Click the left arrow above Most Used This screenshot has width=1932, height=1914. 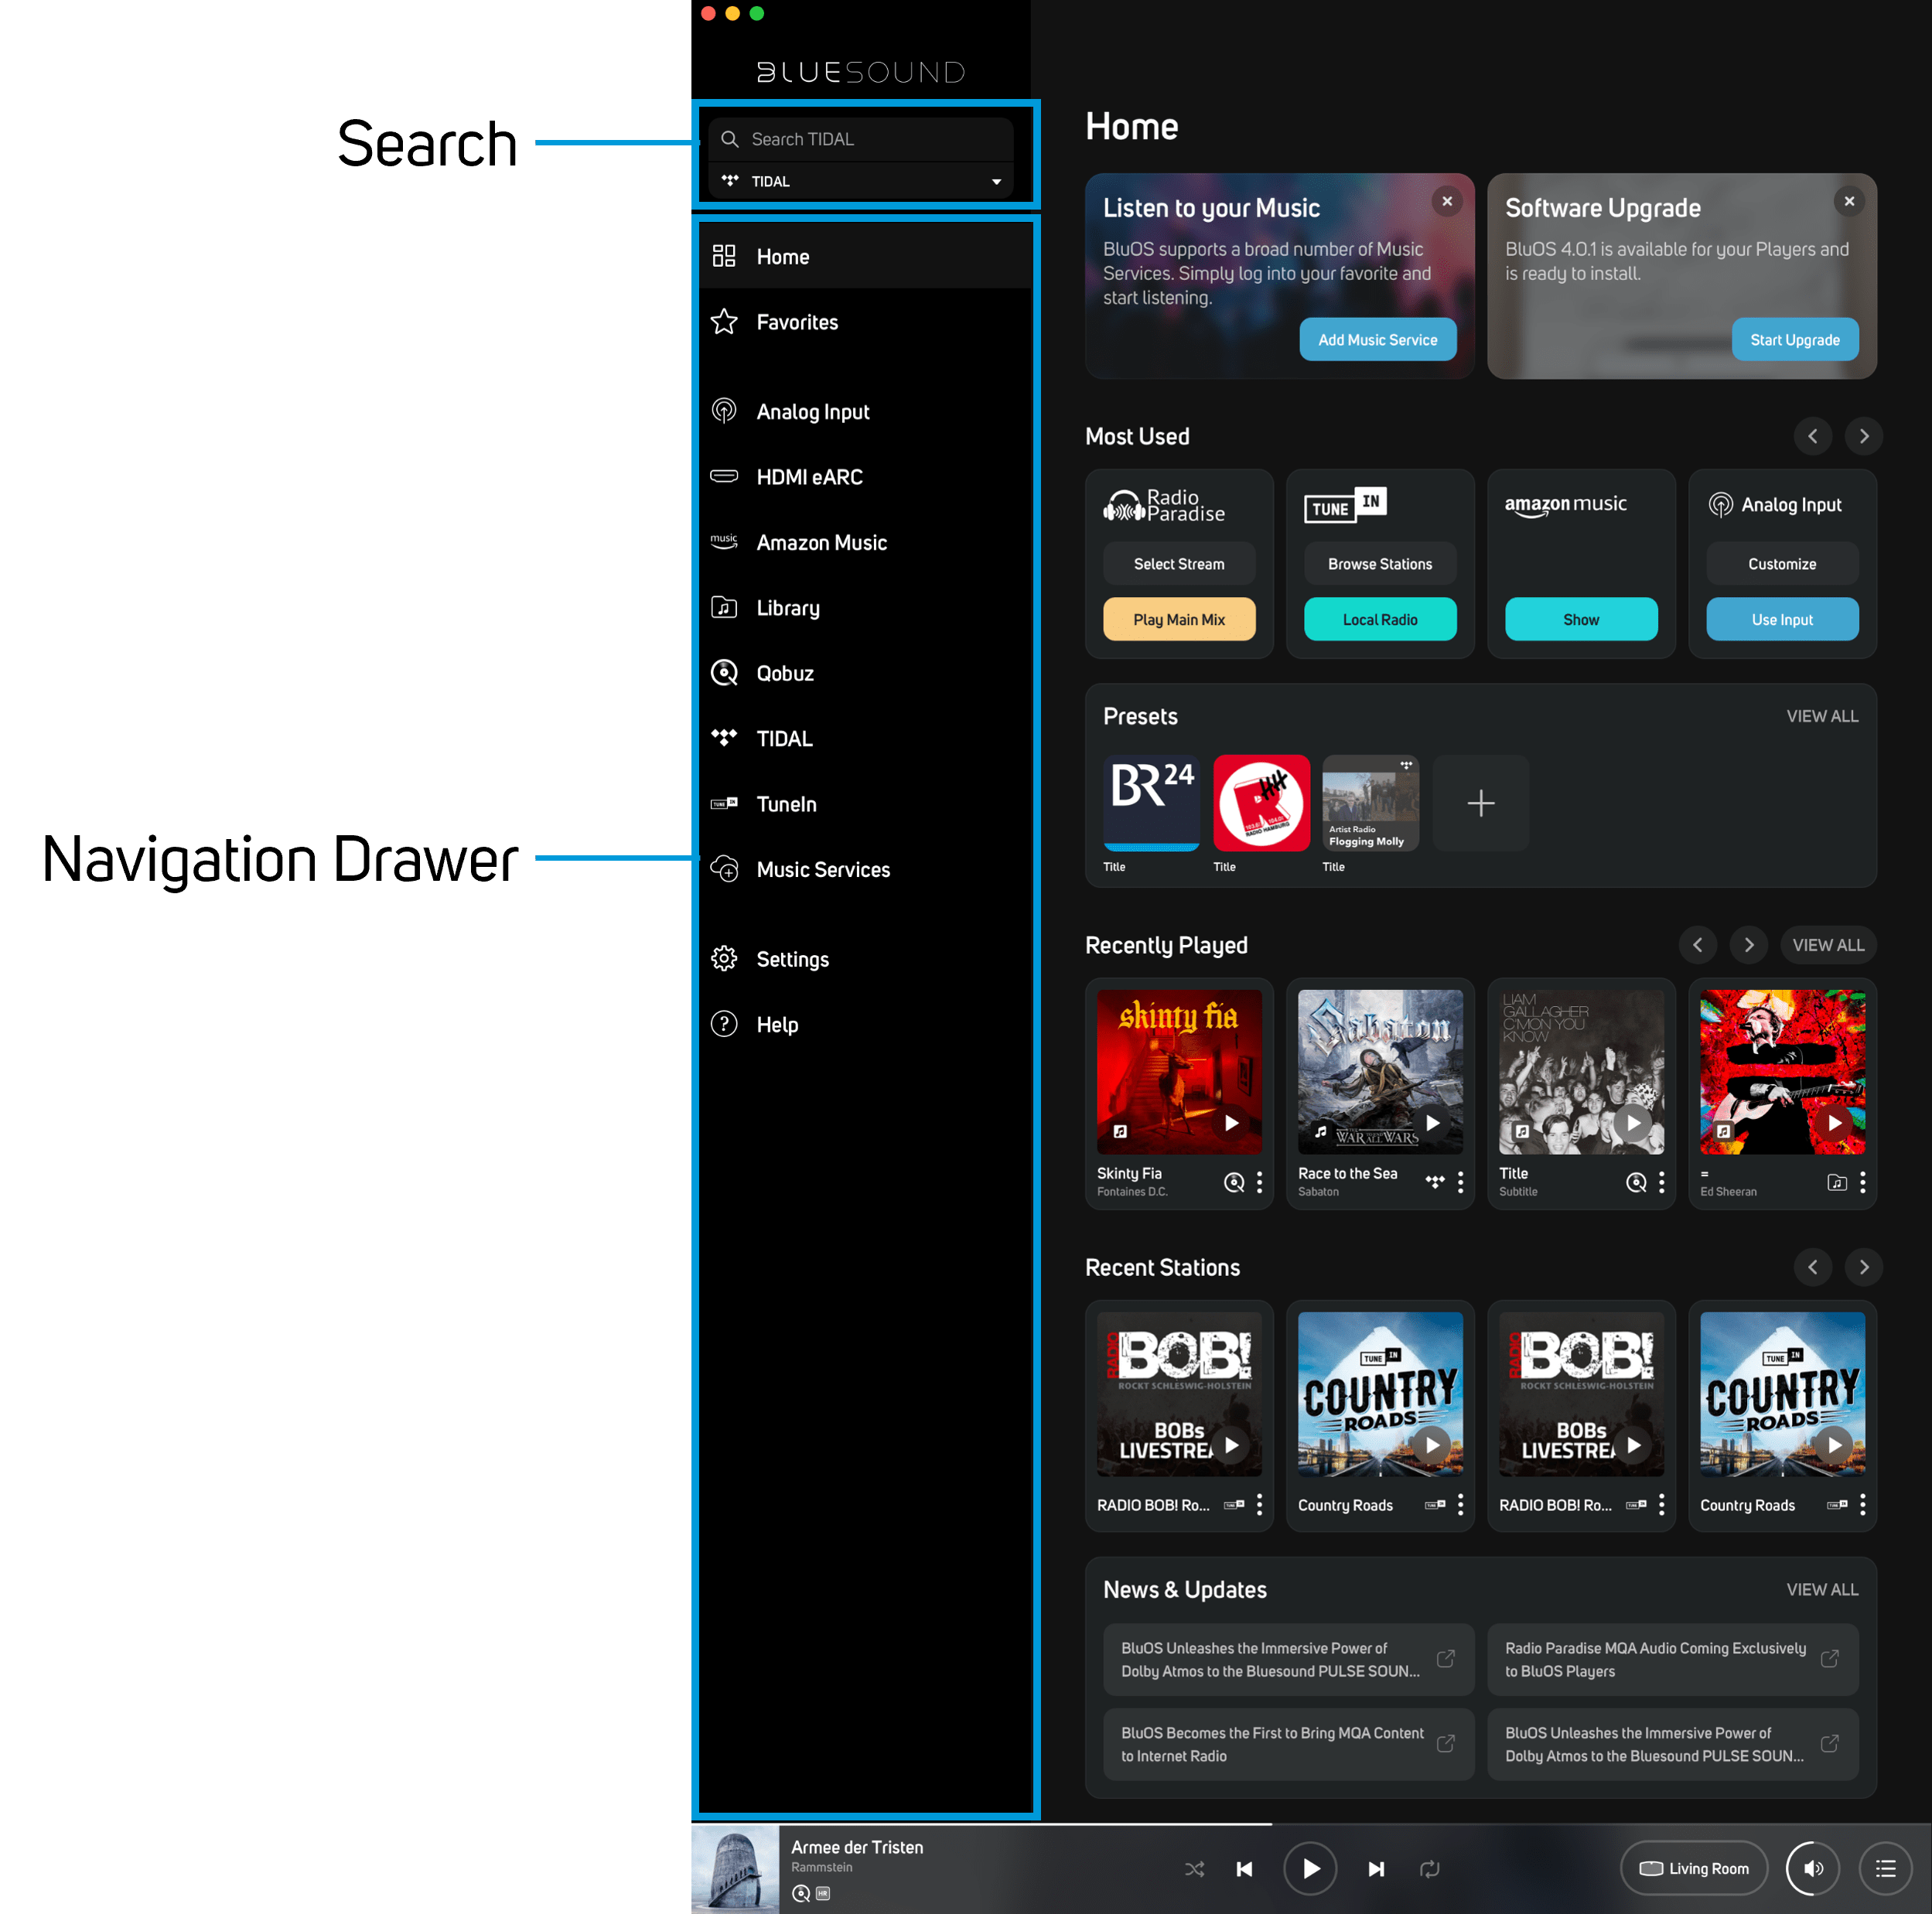(x=1813, y=436)
